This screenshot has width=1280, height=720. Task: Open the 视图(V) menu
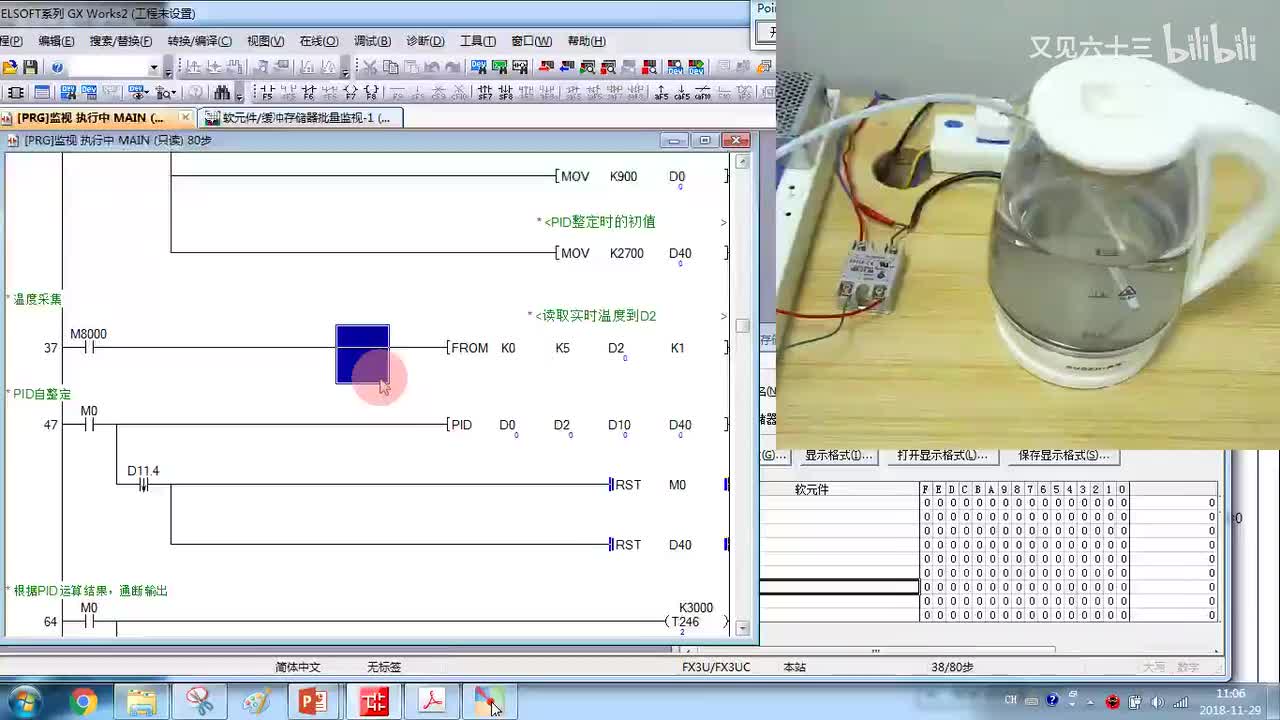[266, 41]
